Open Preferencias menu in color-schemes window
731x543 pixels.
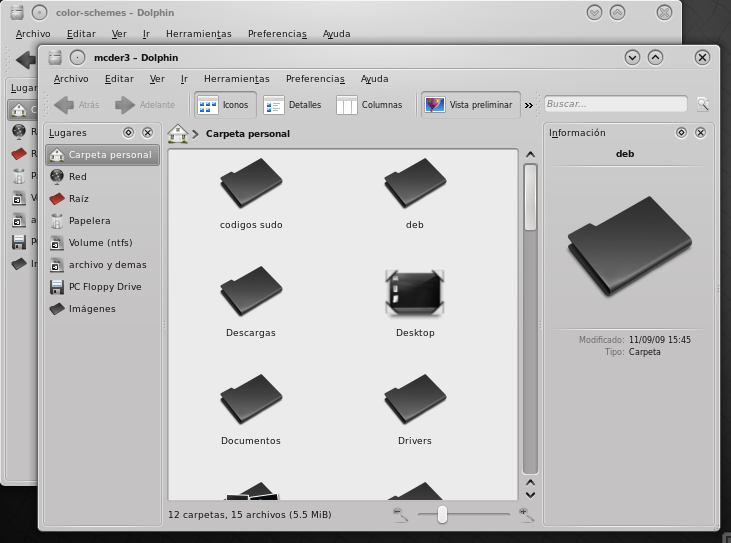pyautogui.click(x=277, y=34)
